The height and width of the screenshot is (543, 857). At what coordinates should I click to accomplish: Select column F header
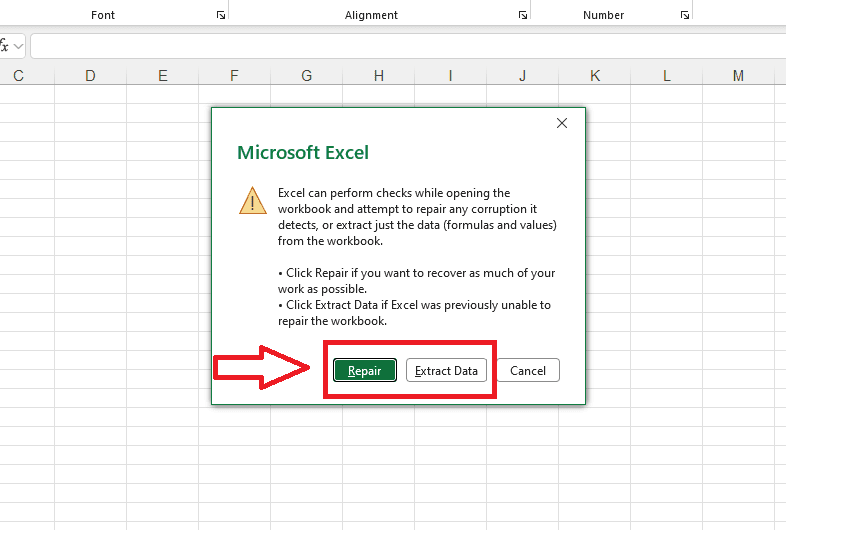[x=234, y=75]
